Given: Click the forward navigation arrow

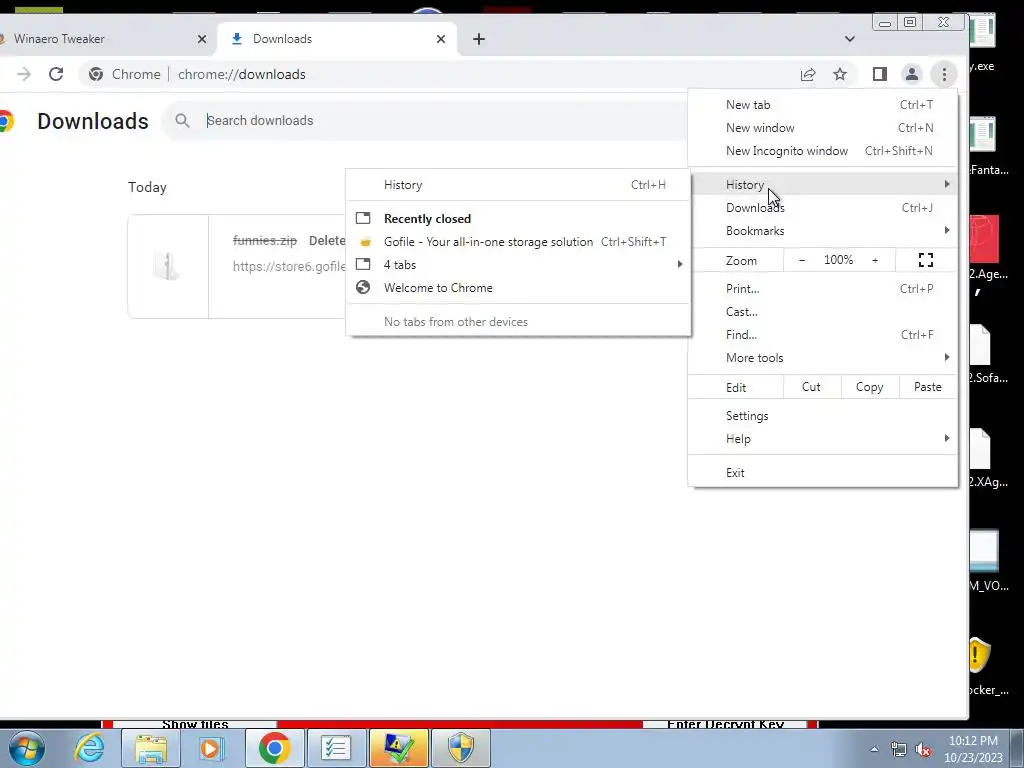Looking at the screenshot, I should 24,74.
